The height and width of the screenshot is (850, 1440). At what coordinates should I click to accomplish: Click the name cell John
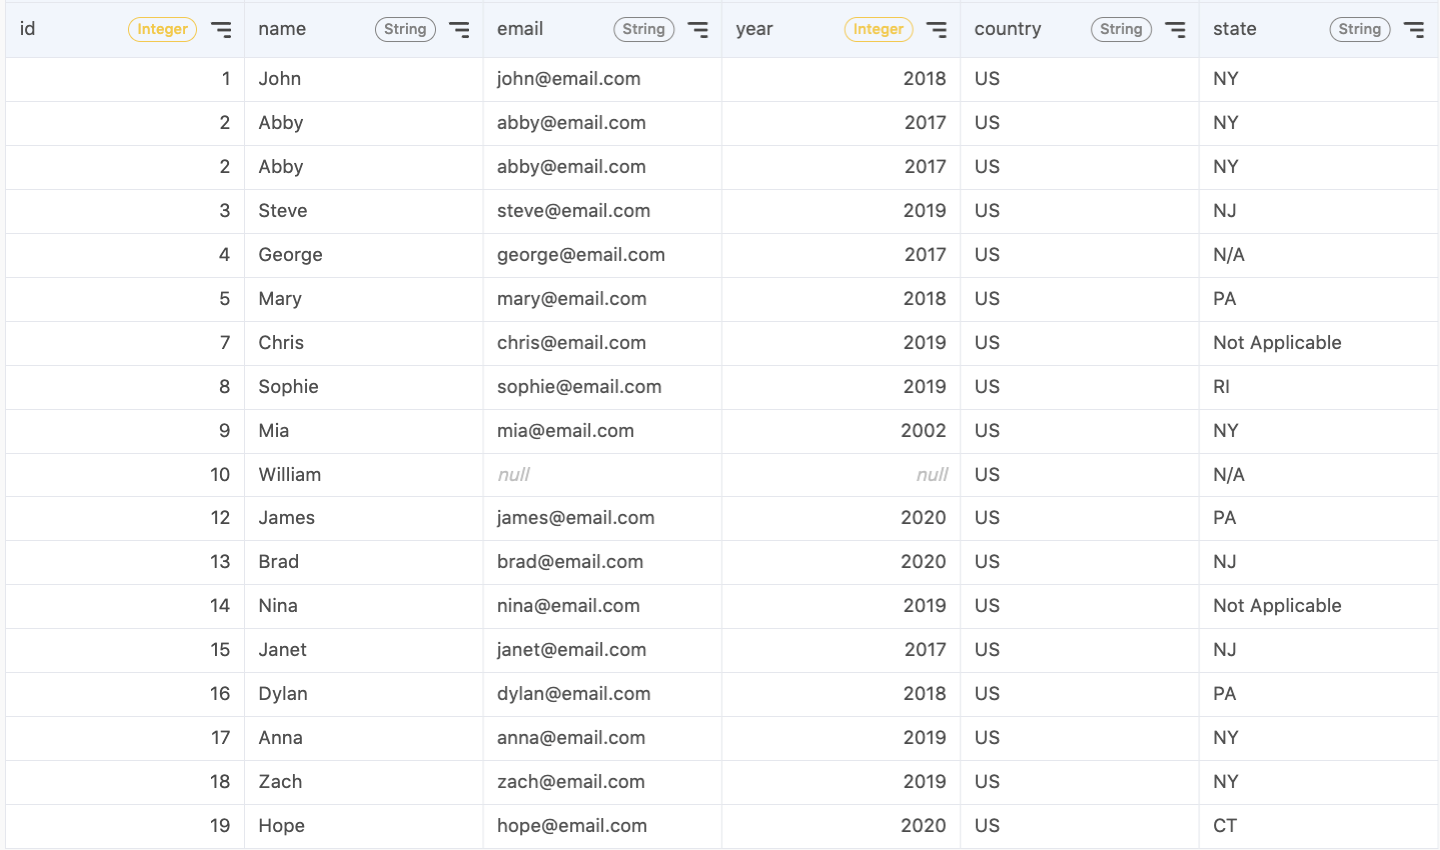(364, 79)
